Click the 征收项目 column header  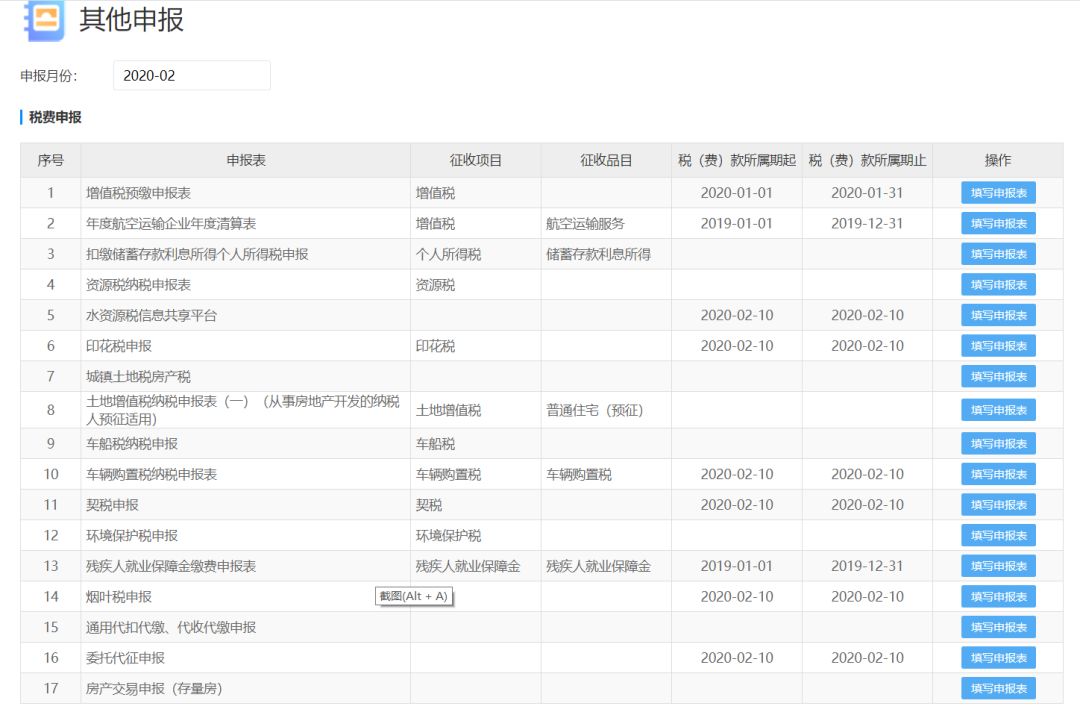[475, 161]
